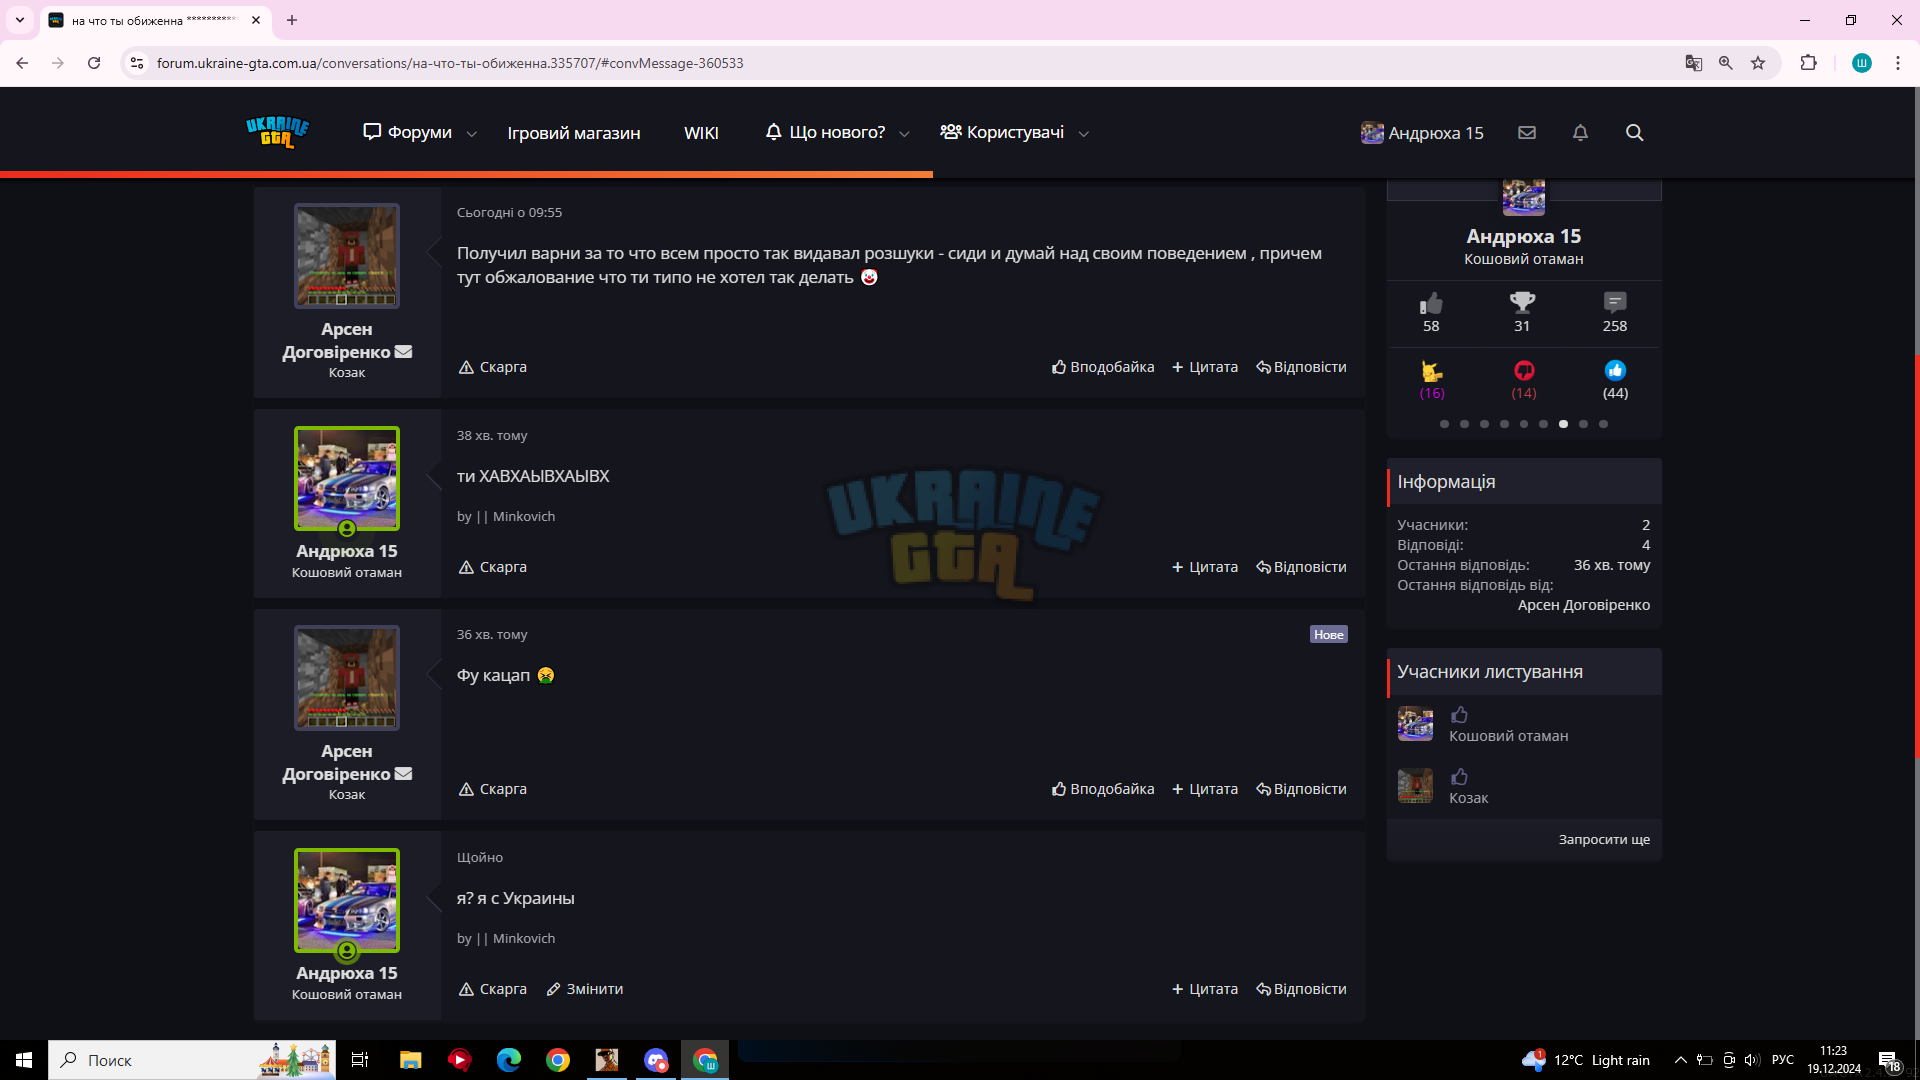
Task: Open the Chrome three-dot menu
Action: tap(1898, 63)
